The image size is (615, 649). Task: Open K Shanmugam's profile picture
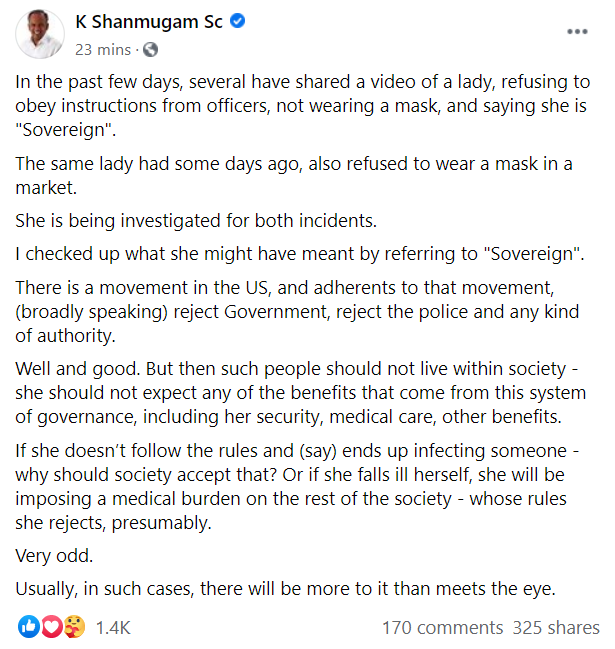click(41, 34)
